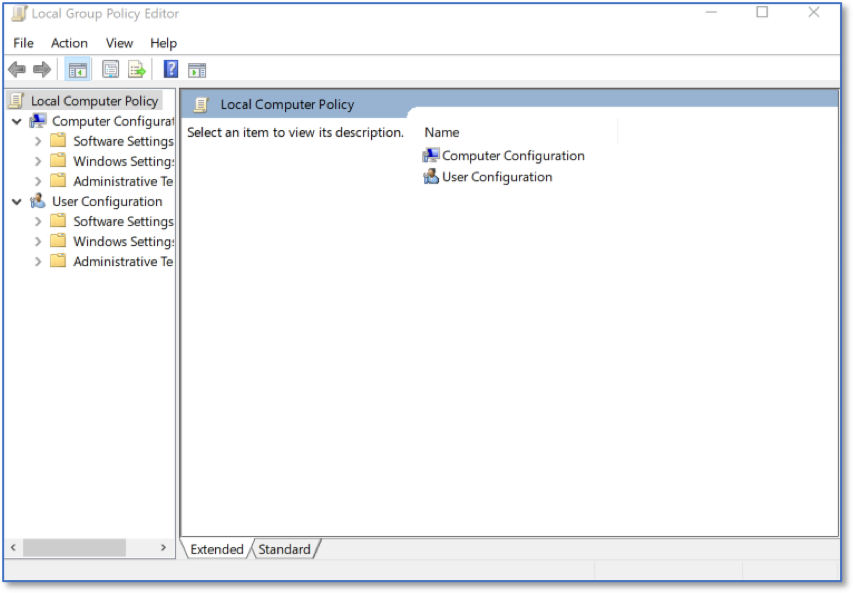This screenshot has height=593, width=854.
Task: Select Administrative Templates label under User Configuration
Action: click(123, 261)
